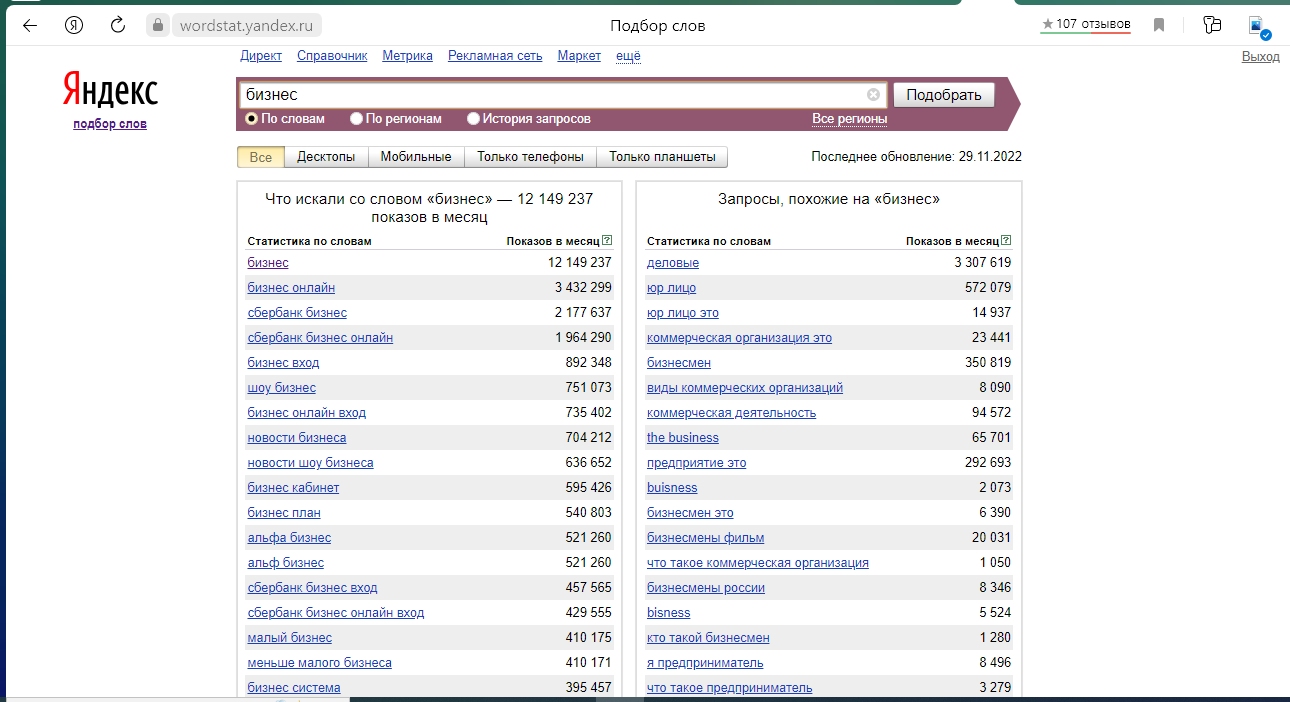Click into the keyword search input field
This screenshot has height=702, width=1290.
(550, 95)
